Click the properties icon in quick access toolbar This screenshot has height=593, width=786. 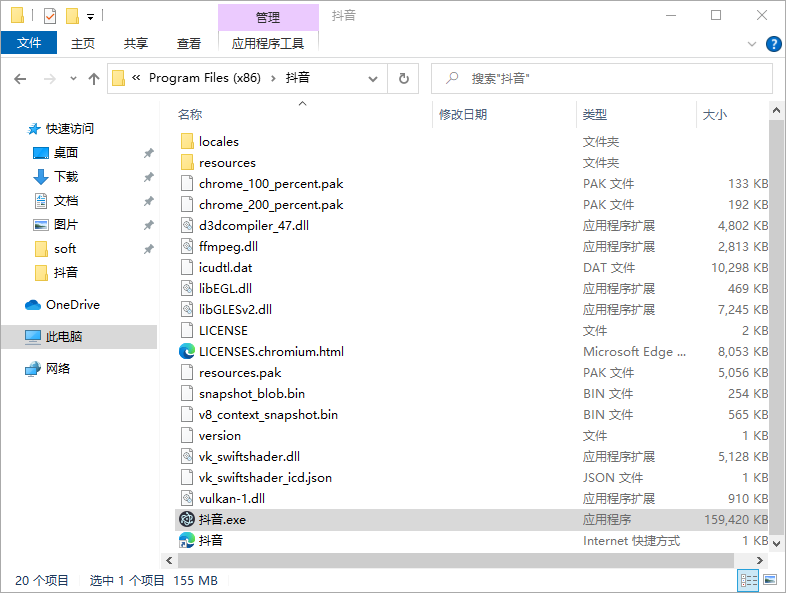[50, 16]
